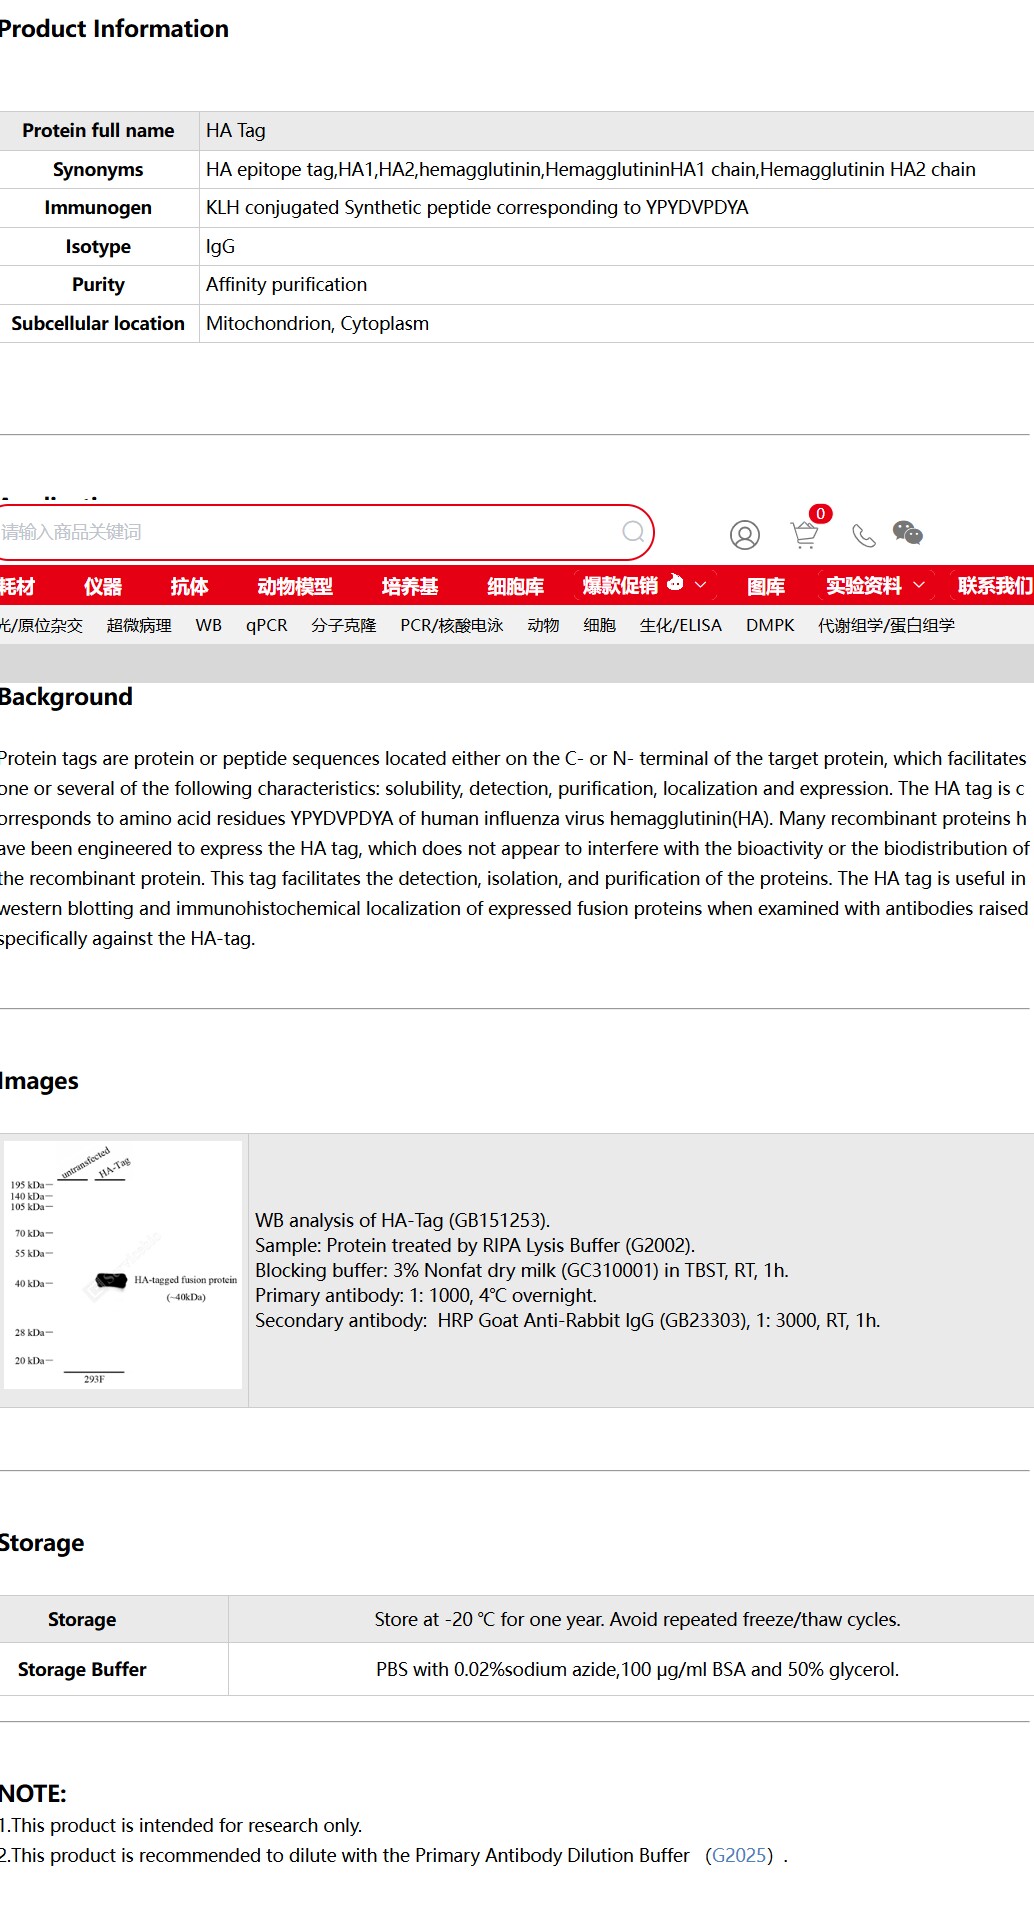
Task: Select the qPCR subcategory tab
Action: pyautogui.click(x=267, y=625)
